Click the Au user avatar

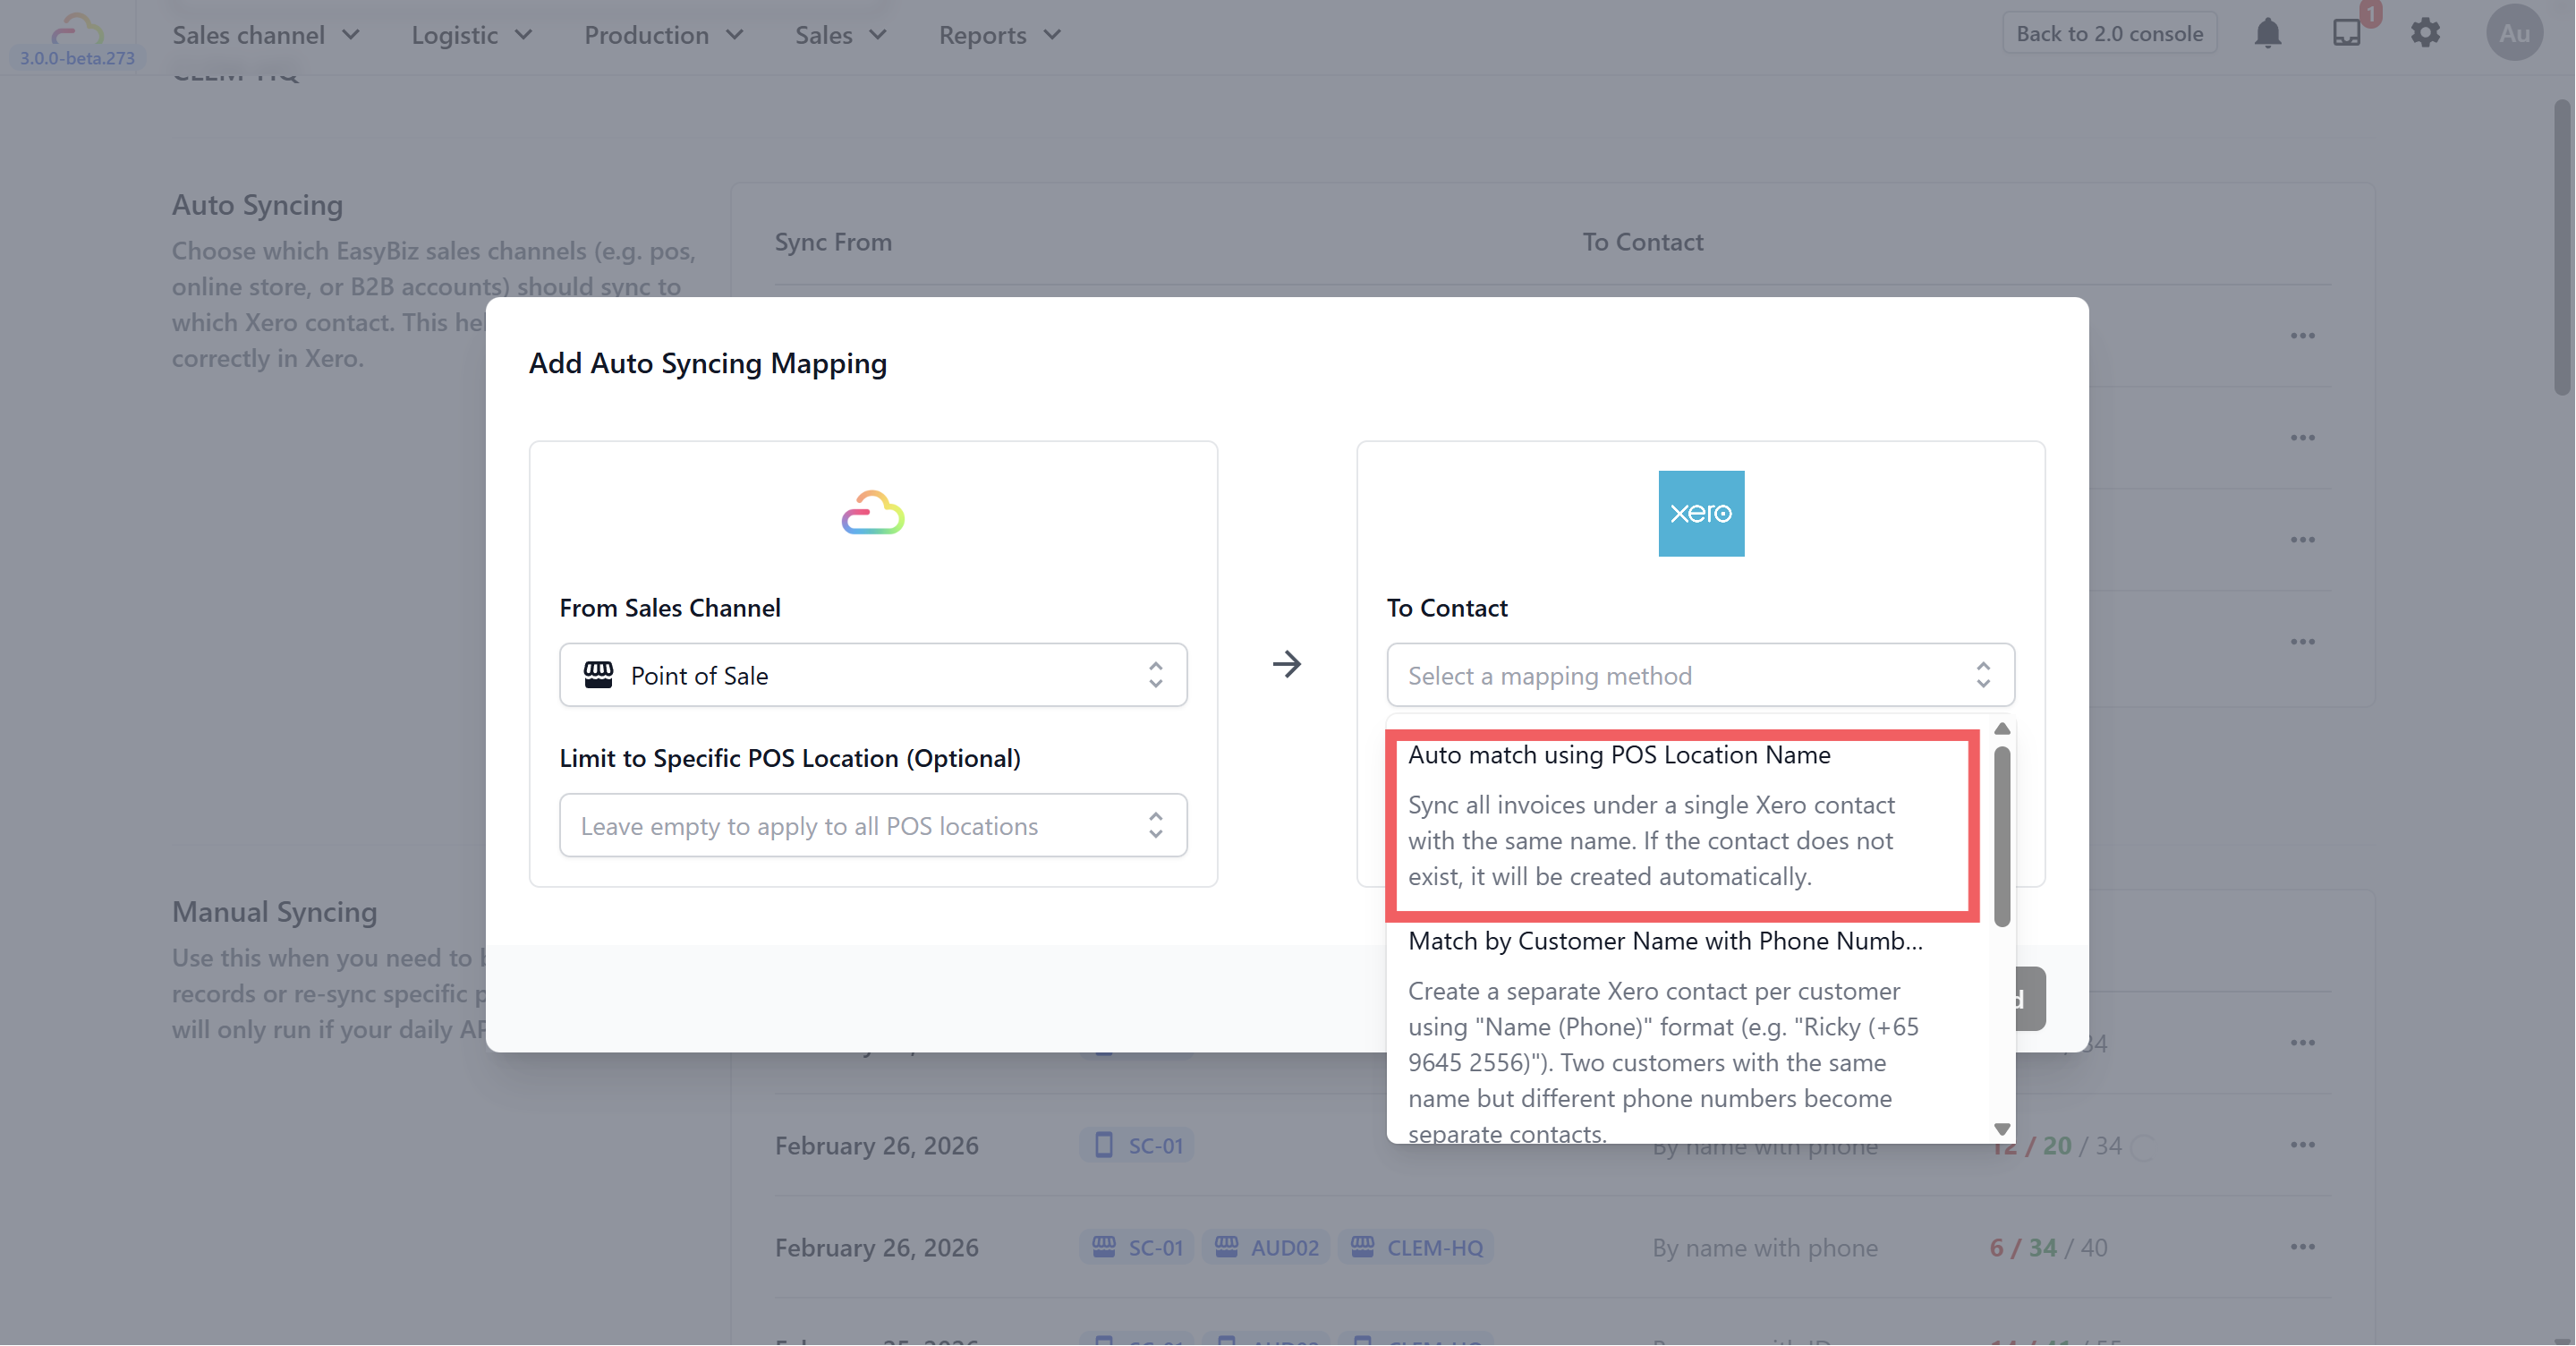pos(2514,33)
